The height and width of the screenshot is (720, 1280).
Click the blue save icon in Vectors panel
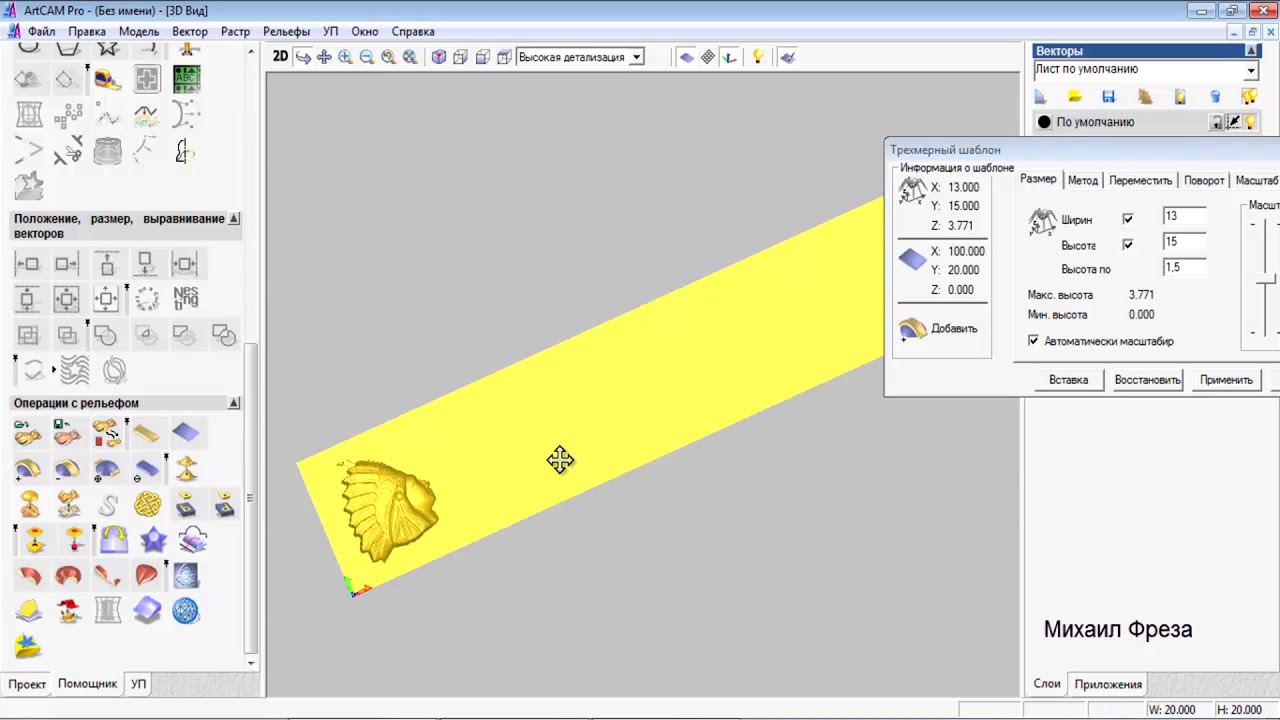point(1108,96)
